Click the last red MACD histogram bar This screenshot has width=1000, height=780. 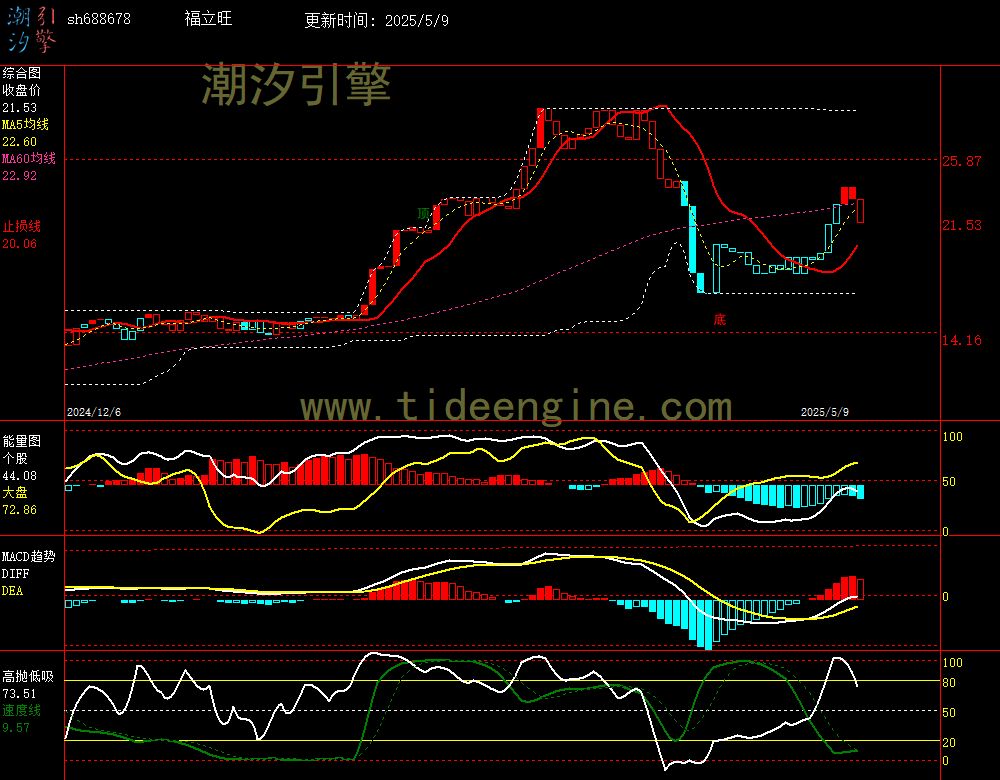click(x=860, y=589)
